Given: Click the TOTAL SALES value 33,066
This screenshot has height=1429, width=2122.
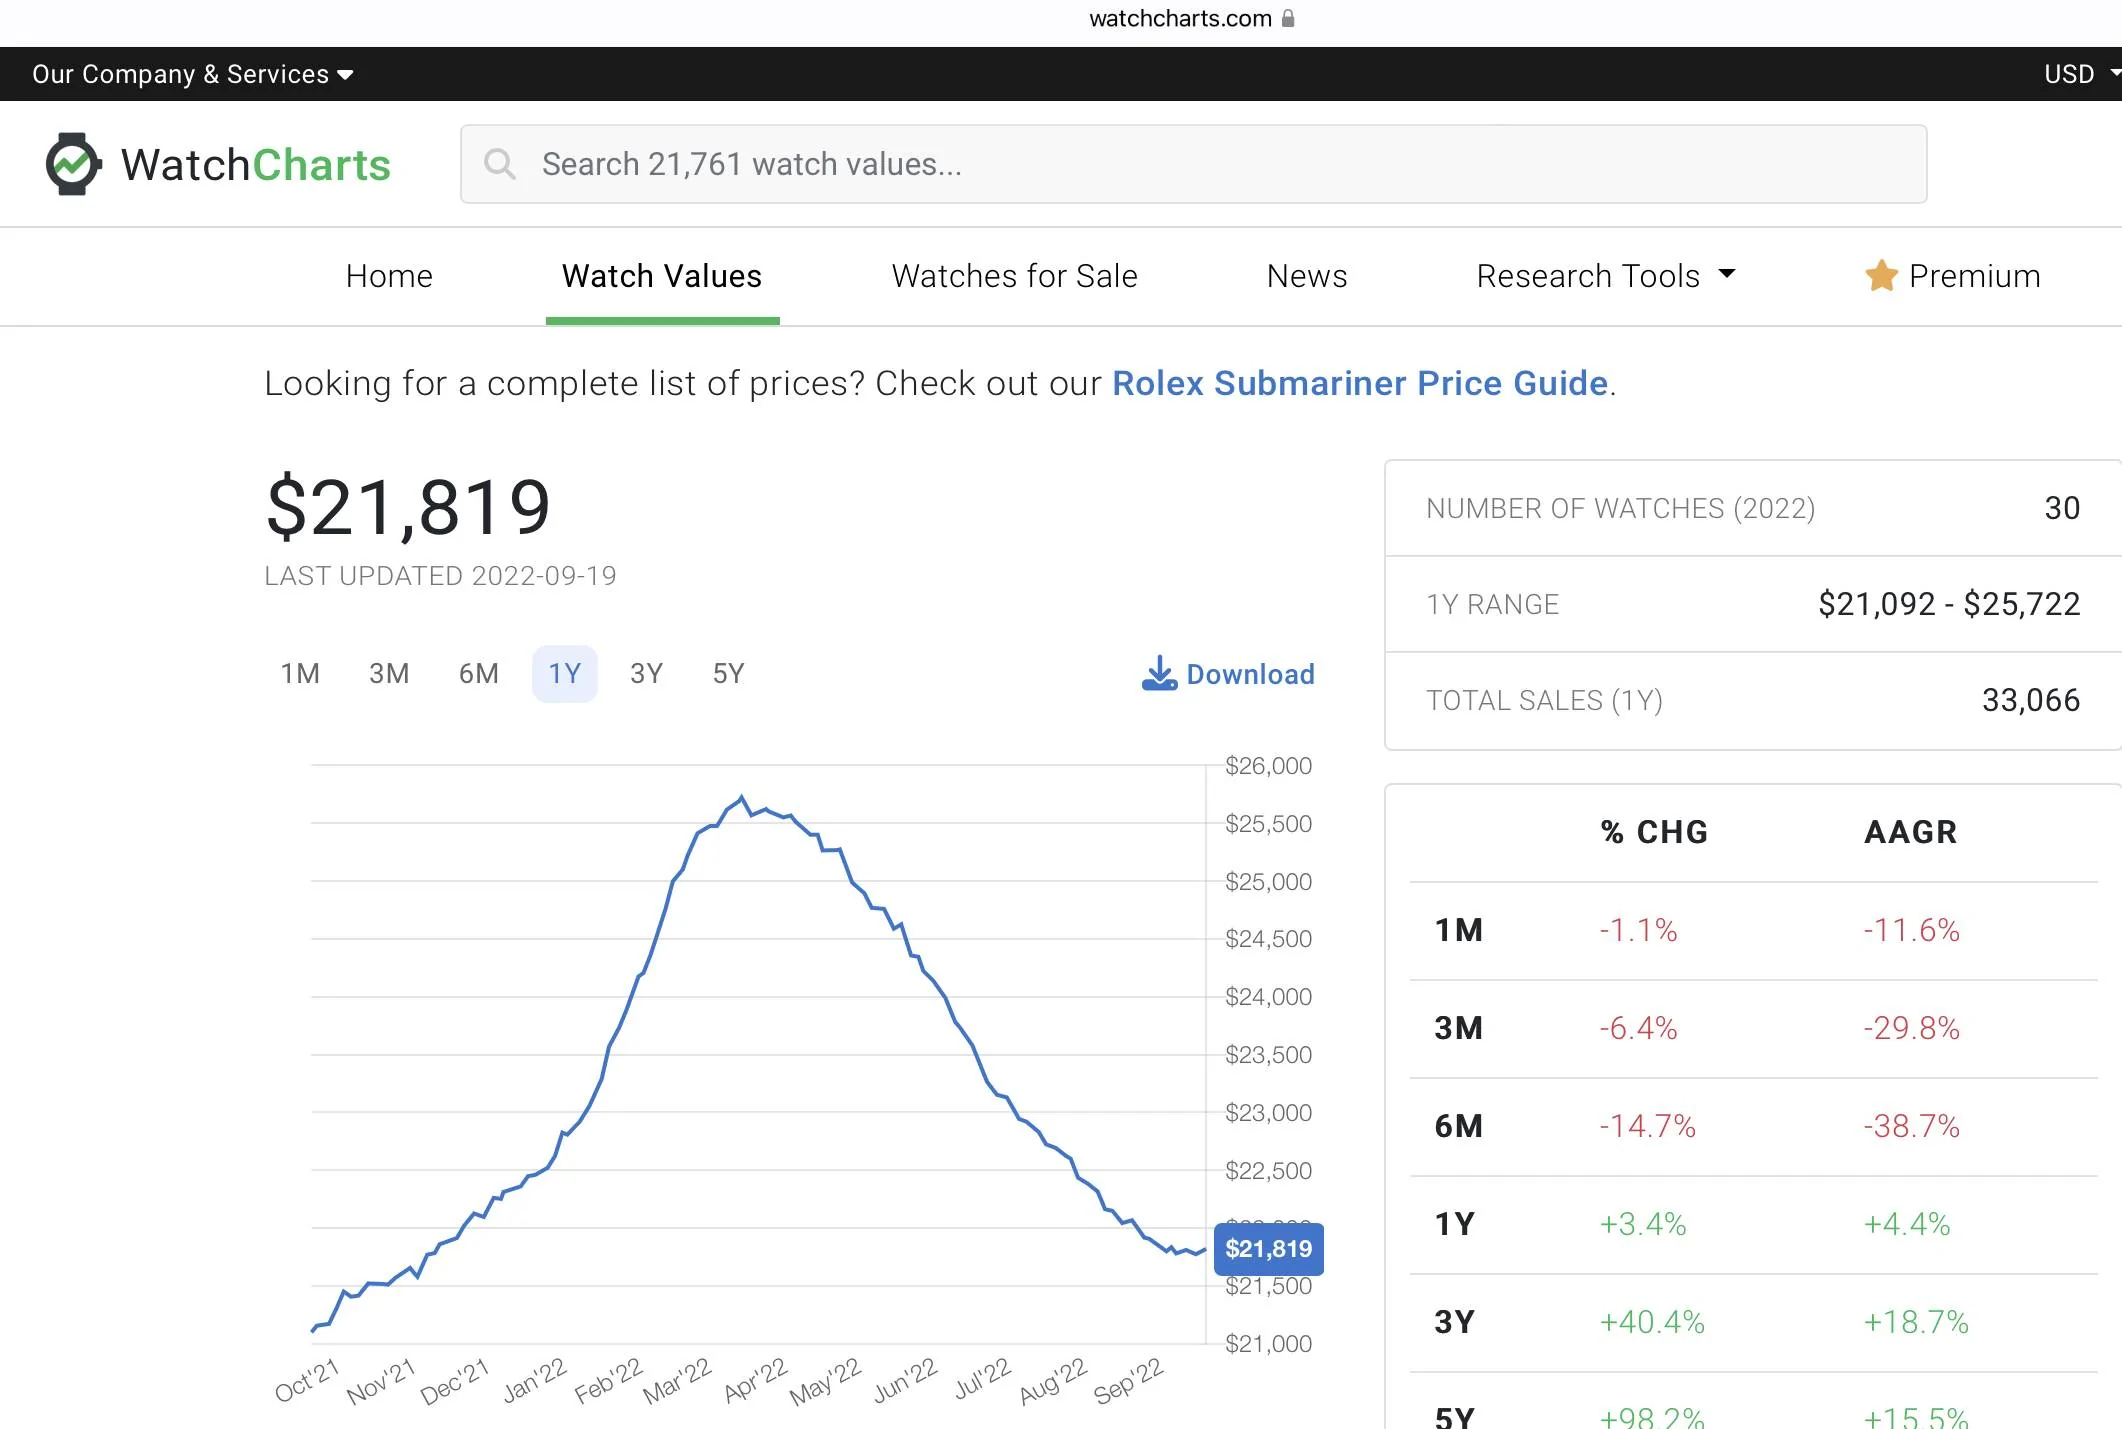Looking at the screenshot, I should point(2031,701).
